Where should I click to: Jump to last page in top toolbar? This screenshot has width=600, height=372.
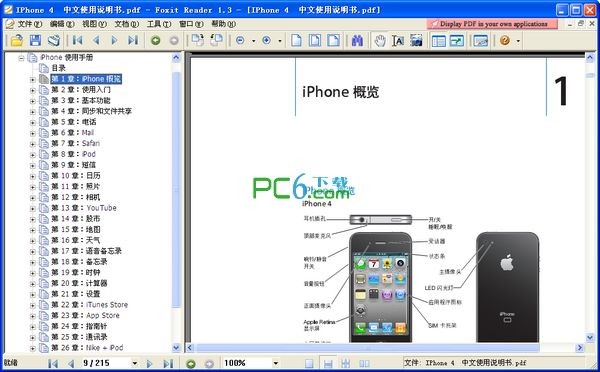133,40
